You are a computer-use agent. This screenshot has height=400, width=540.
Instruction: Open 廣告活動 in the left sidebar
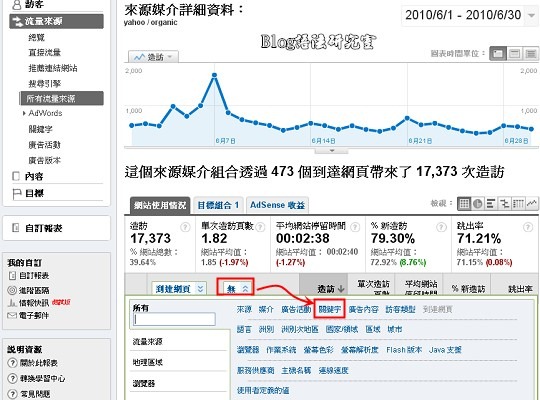click(x=44, y=145)
